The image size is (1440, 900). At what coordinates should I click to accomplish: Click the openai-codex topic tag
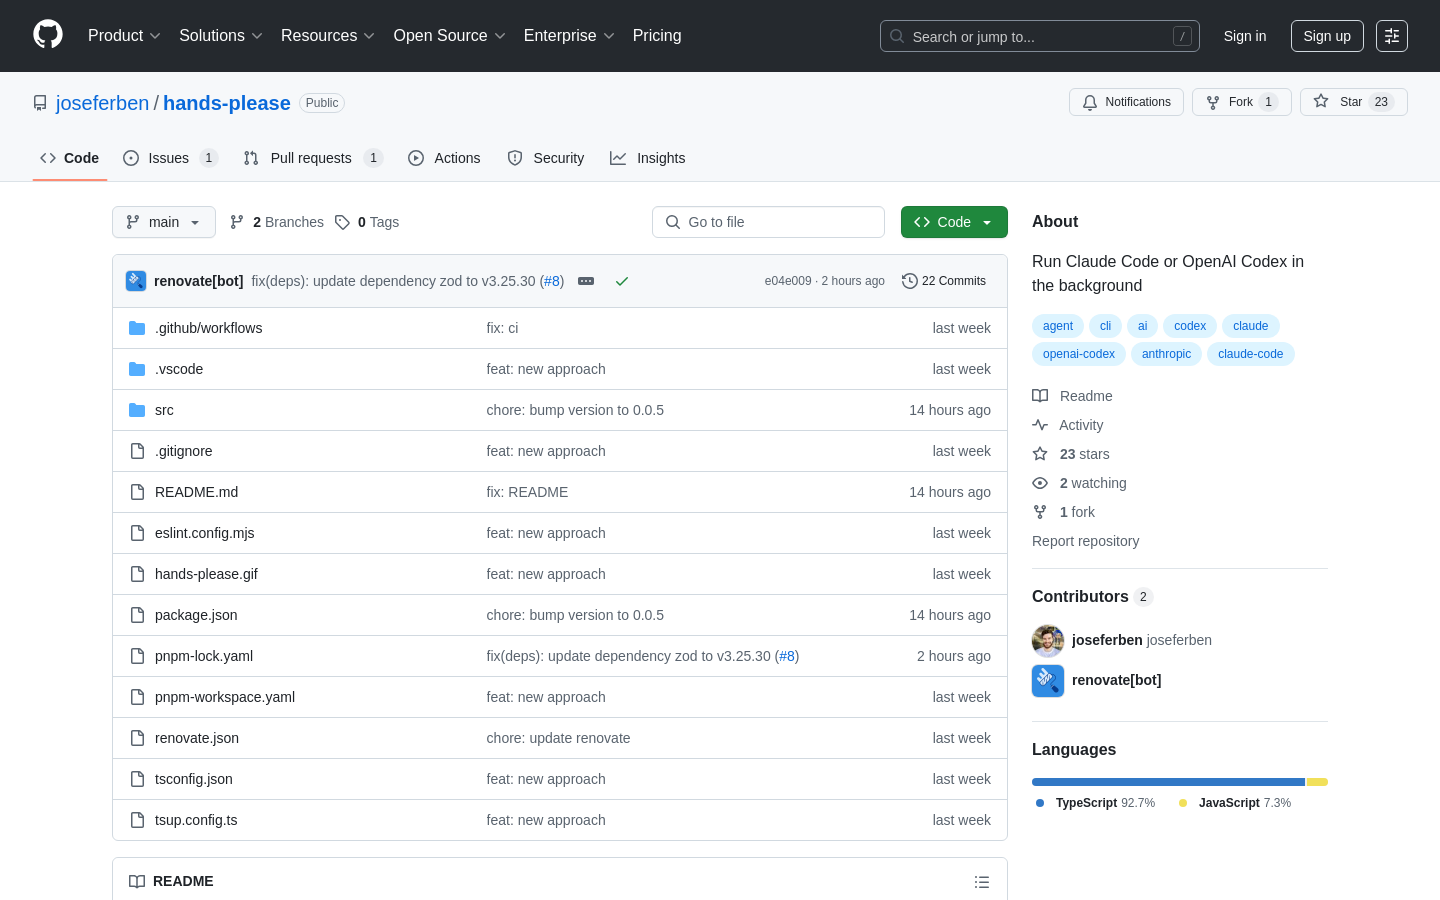click(1079, 354)
